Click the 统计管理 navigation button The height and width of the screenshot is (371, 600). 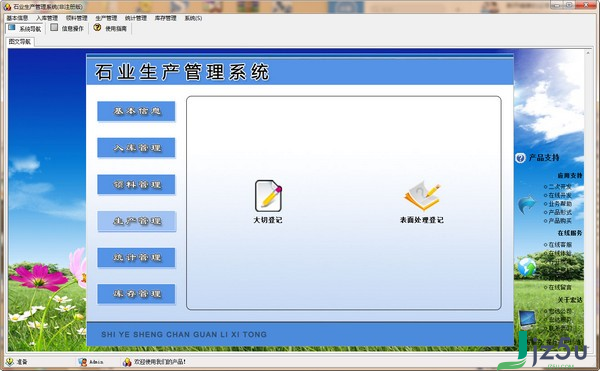tap(137, 257)
